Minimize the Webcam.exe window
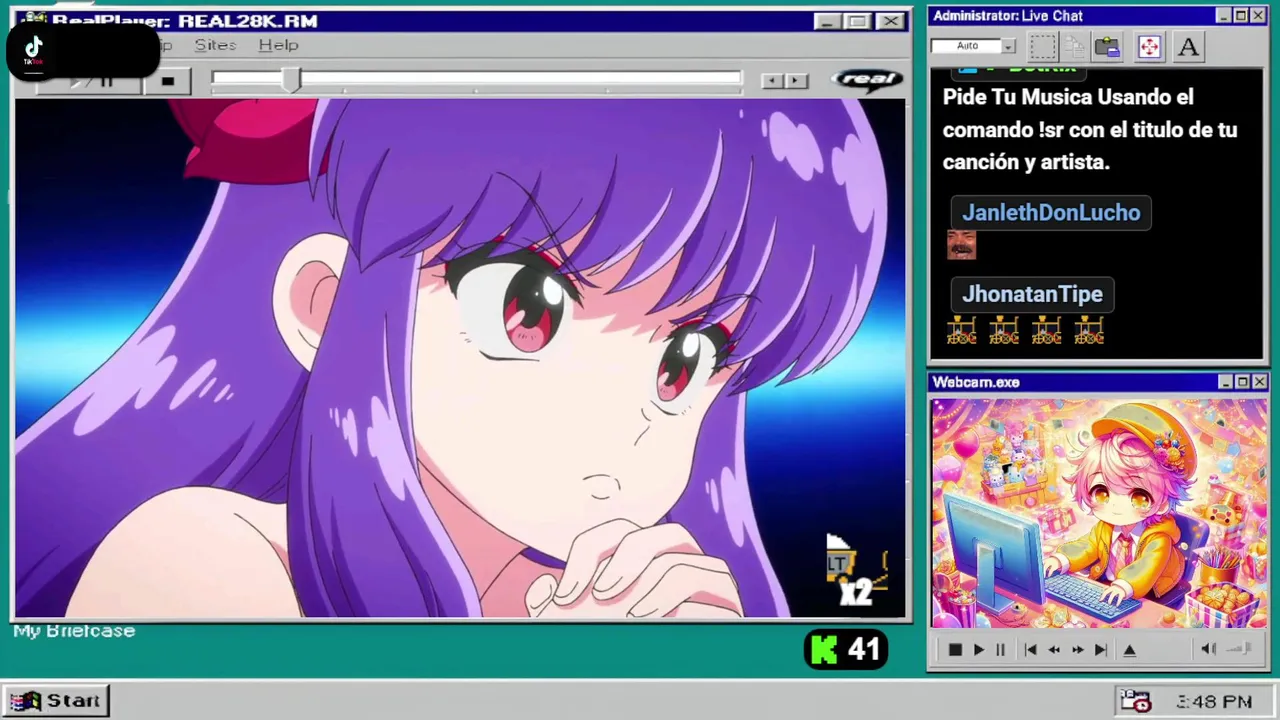 click(x=1225, y=382)
